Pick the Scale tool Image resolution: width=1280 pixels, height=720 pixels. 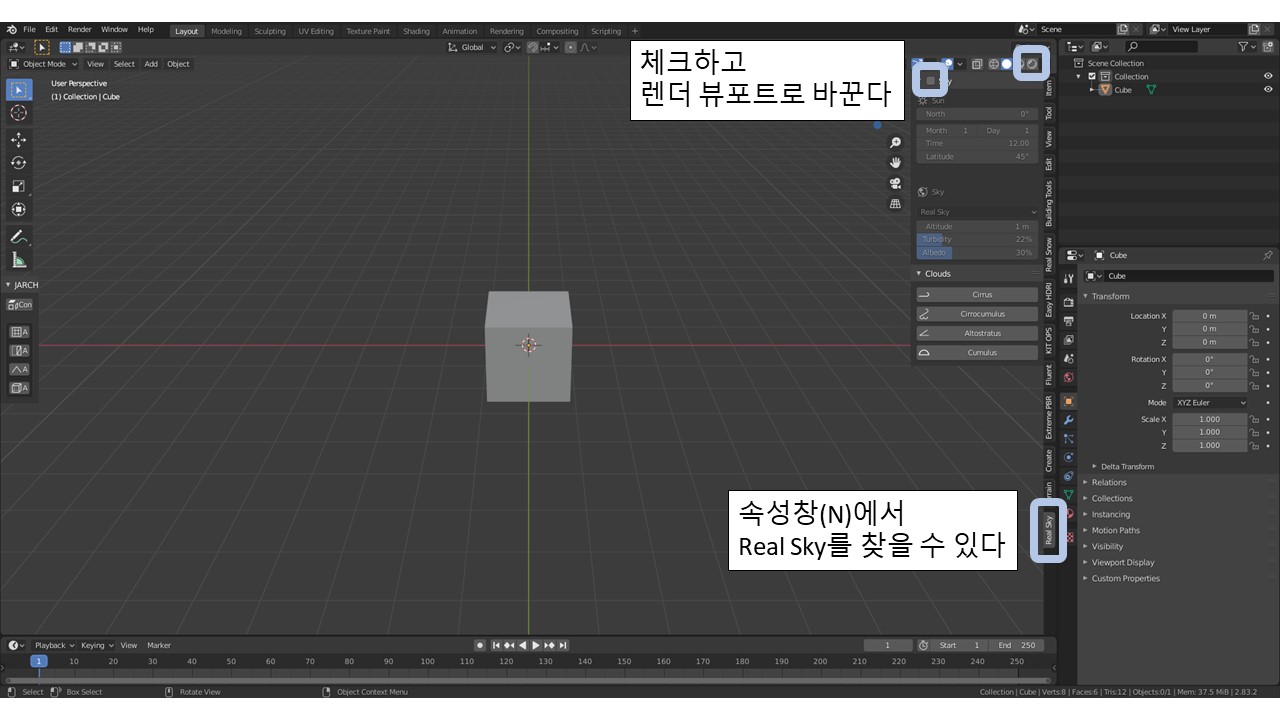pyautogui.click(x=19, y=186)
